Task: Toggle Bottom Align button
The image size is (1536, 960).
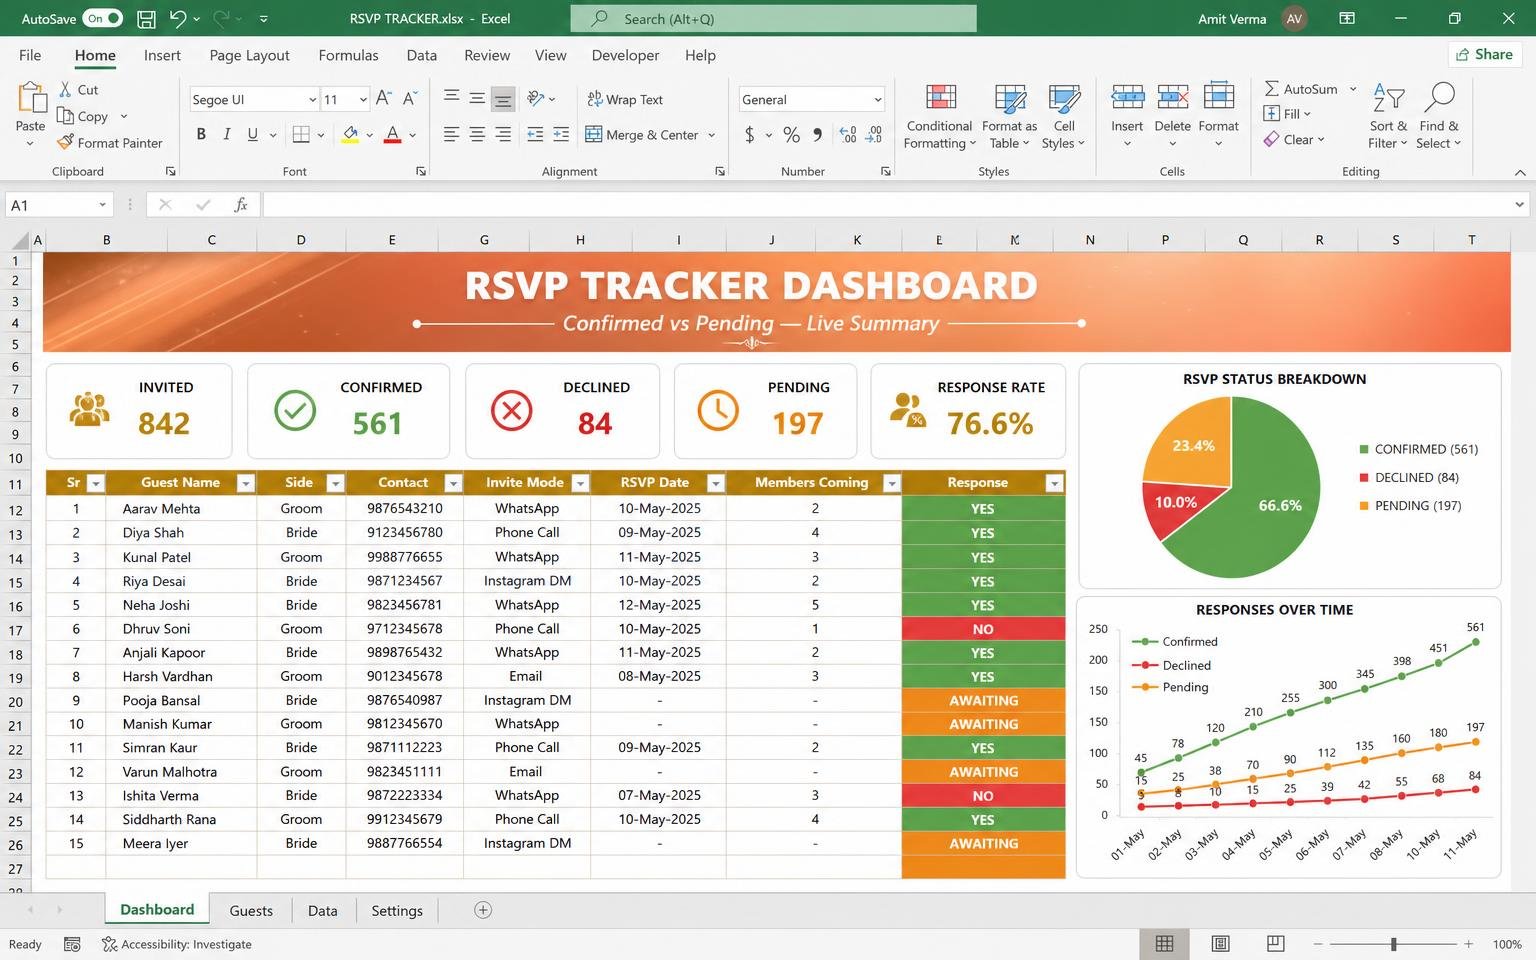Action: pyautogui.click(x=503, y=98)
